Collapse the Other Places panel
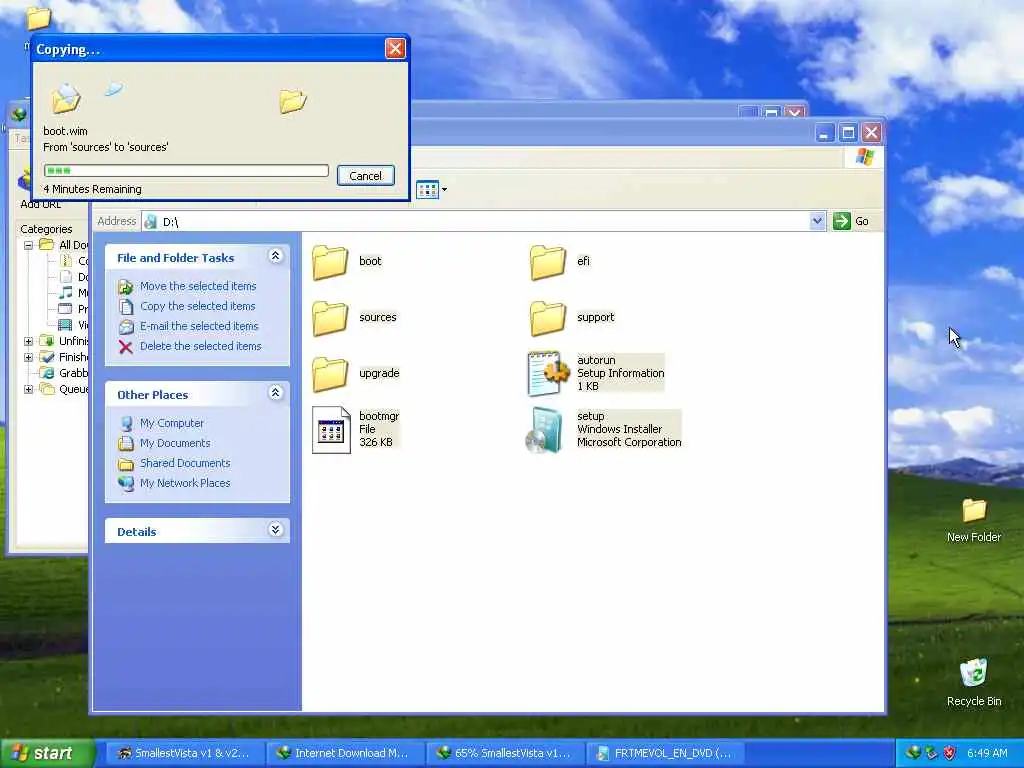 (276, 392)
